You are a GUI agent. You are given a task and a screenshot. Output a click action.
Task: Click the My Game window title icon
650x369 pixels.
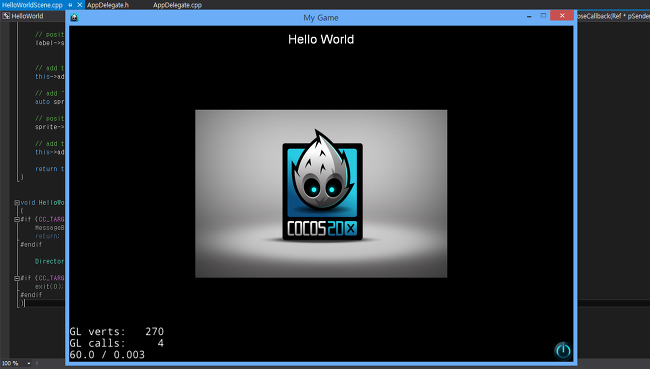[x=74, y=17]
